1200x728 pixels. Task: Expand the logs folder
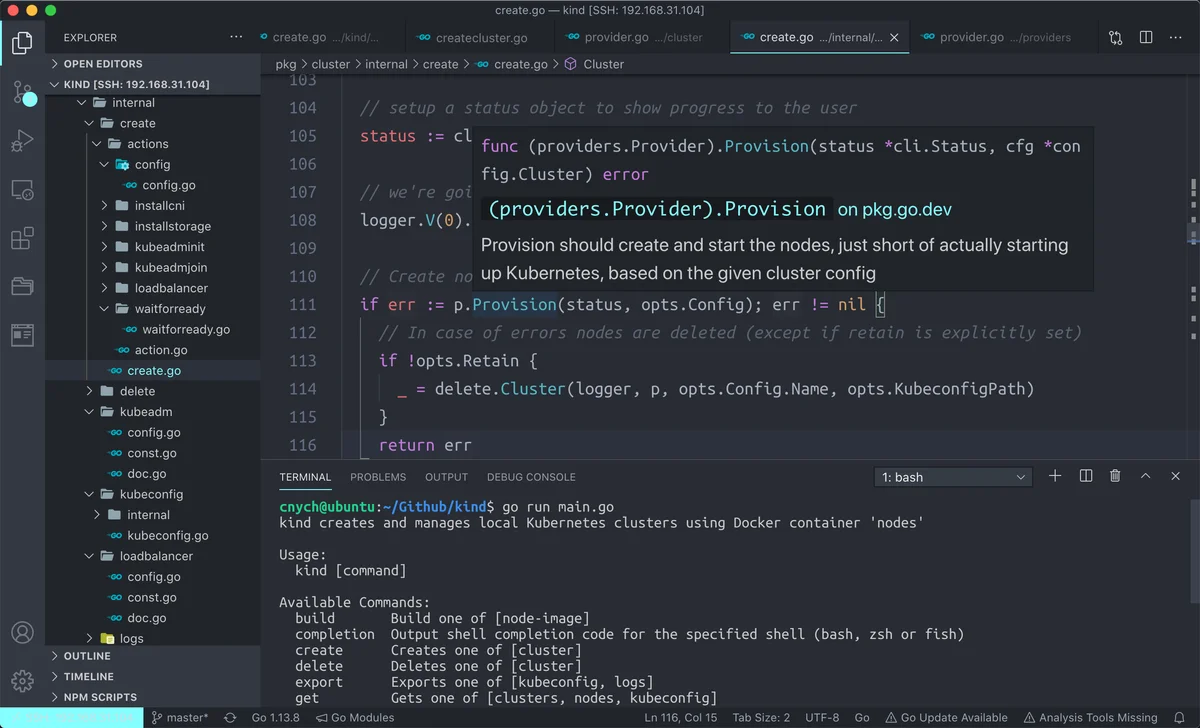point(152,638)
